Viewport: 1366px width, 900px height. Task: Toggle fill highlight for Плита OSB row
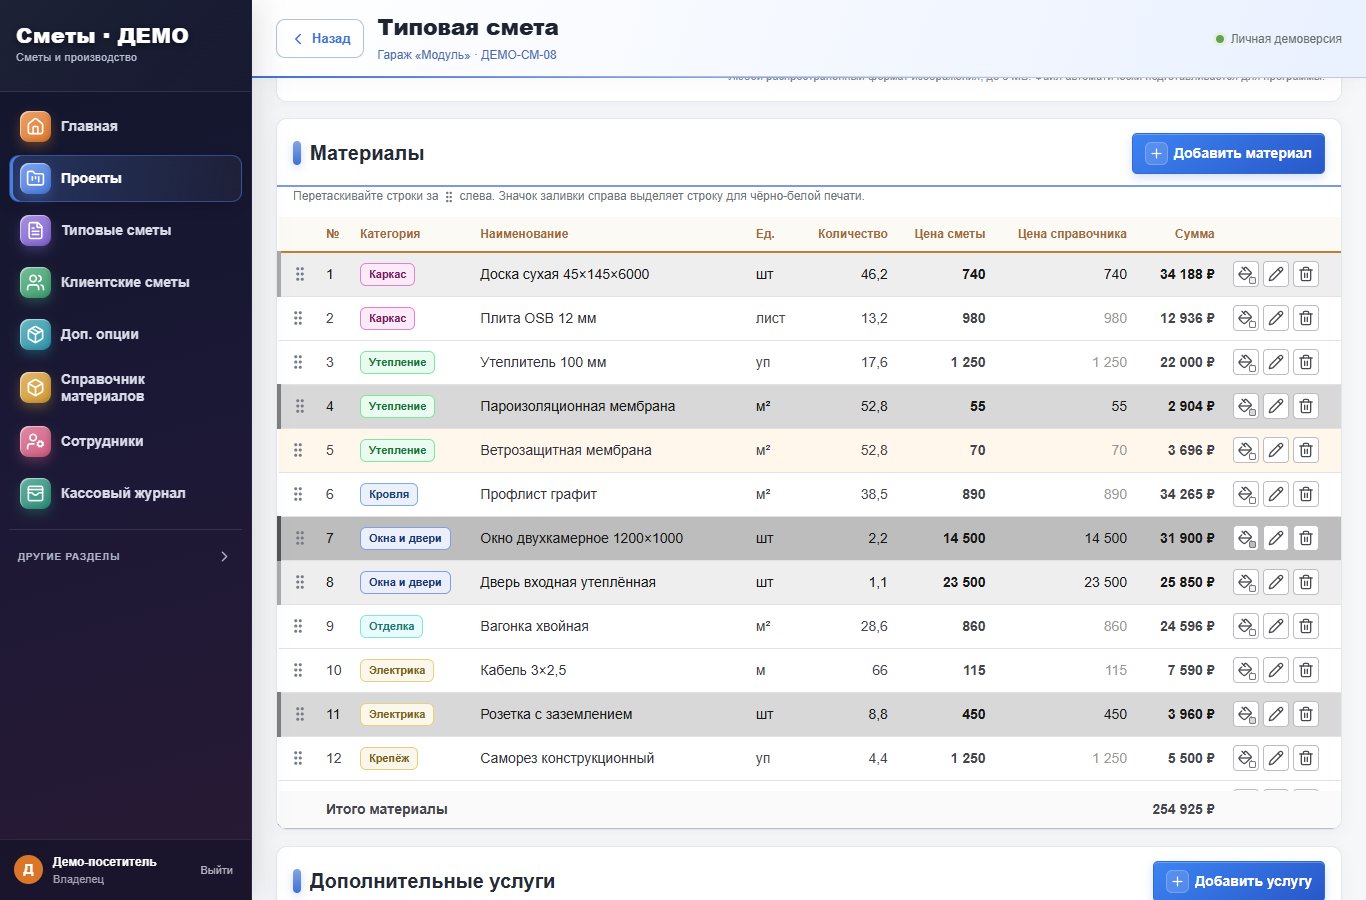pos(1246,318)
